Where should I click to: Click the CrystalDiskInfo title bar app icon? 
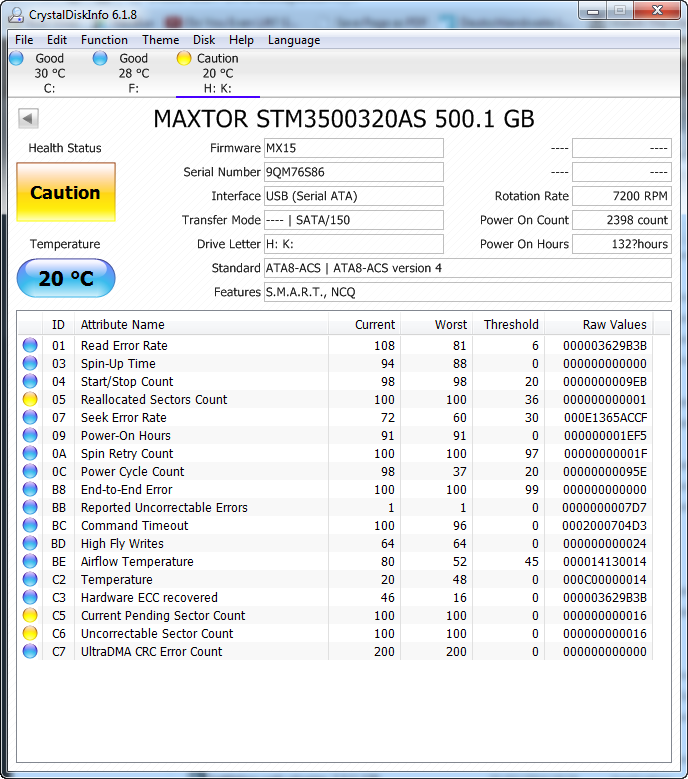coord(16,15)
